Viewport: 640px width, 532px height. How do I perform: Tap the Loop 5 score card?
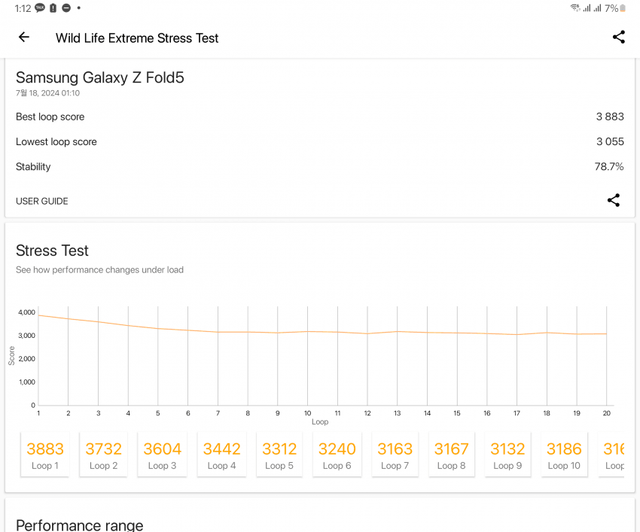[279, 455]
